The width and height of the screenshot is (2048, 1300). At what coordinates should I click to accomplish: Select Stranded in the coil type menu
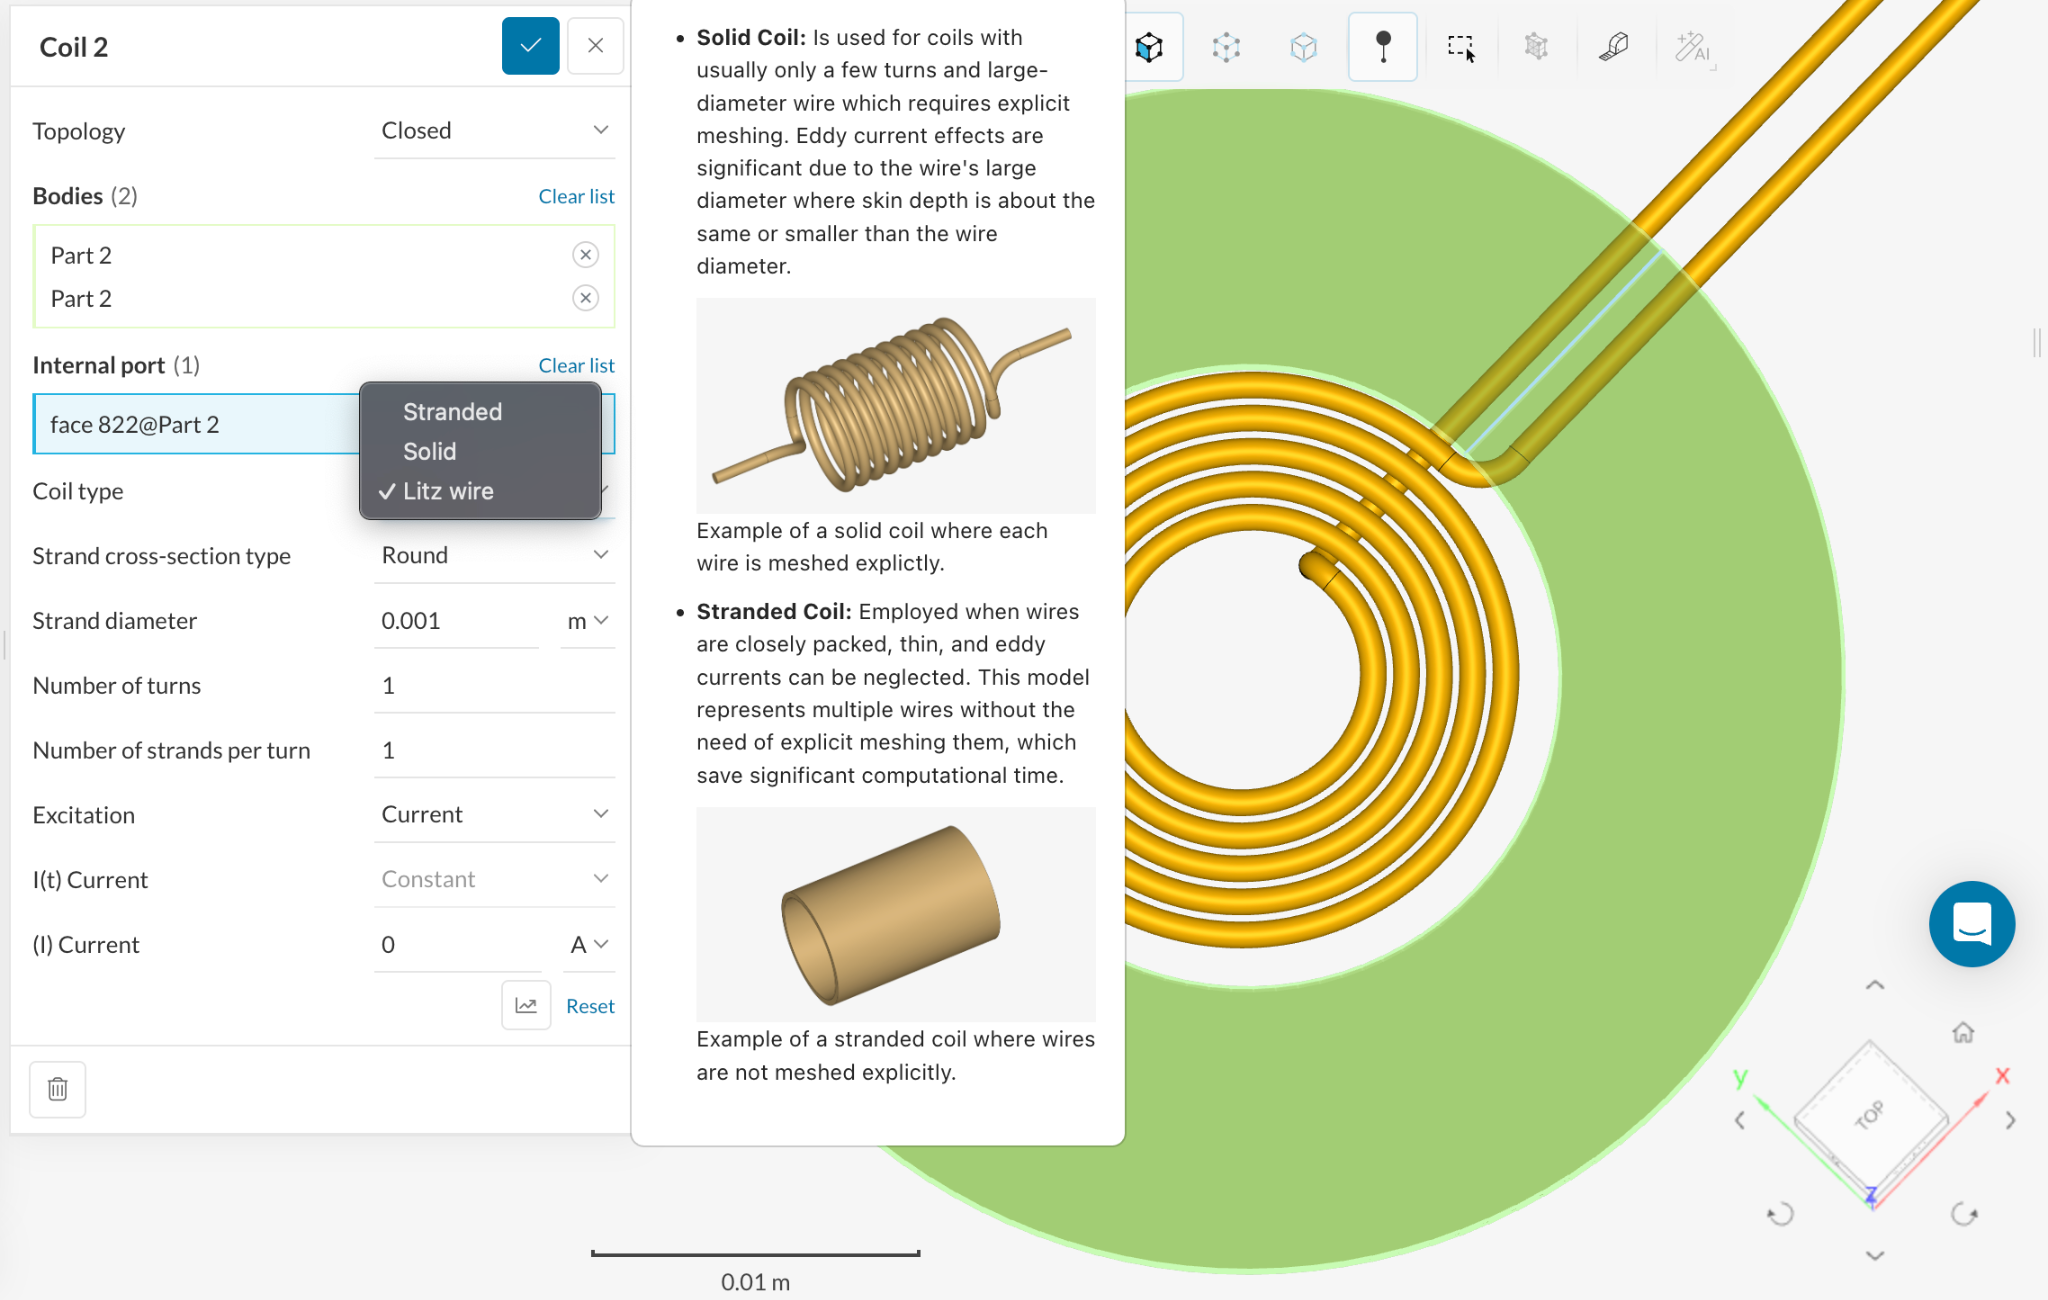pyautogui.click(x=451, y=411)
